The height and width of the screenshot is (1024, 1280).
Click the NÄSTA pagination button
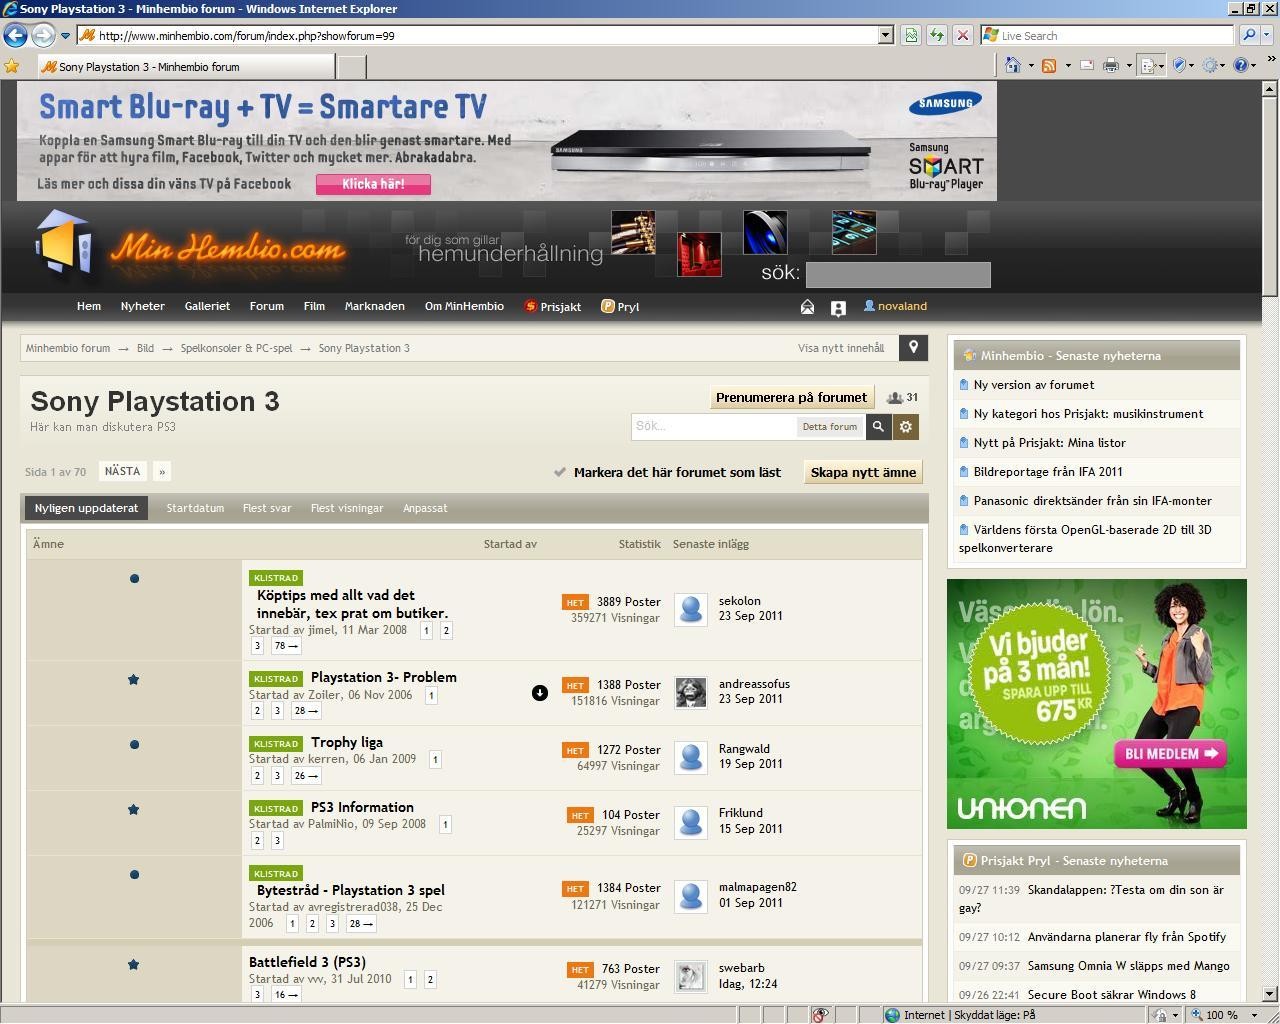[122, 471]
